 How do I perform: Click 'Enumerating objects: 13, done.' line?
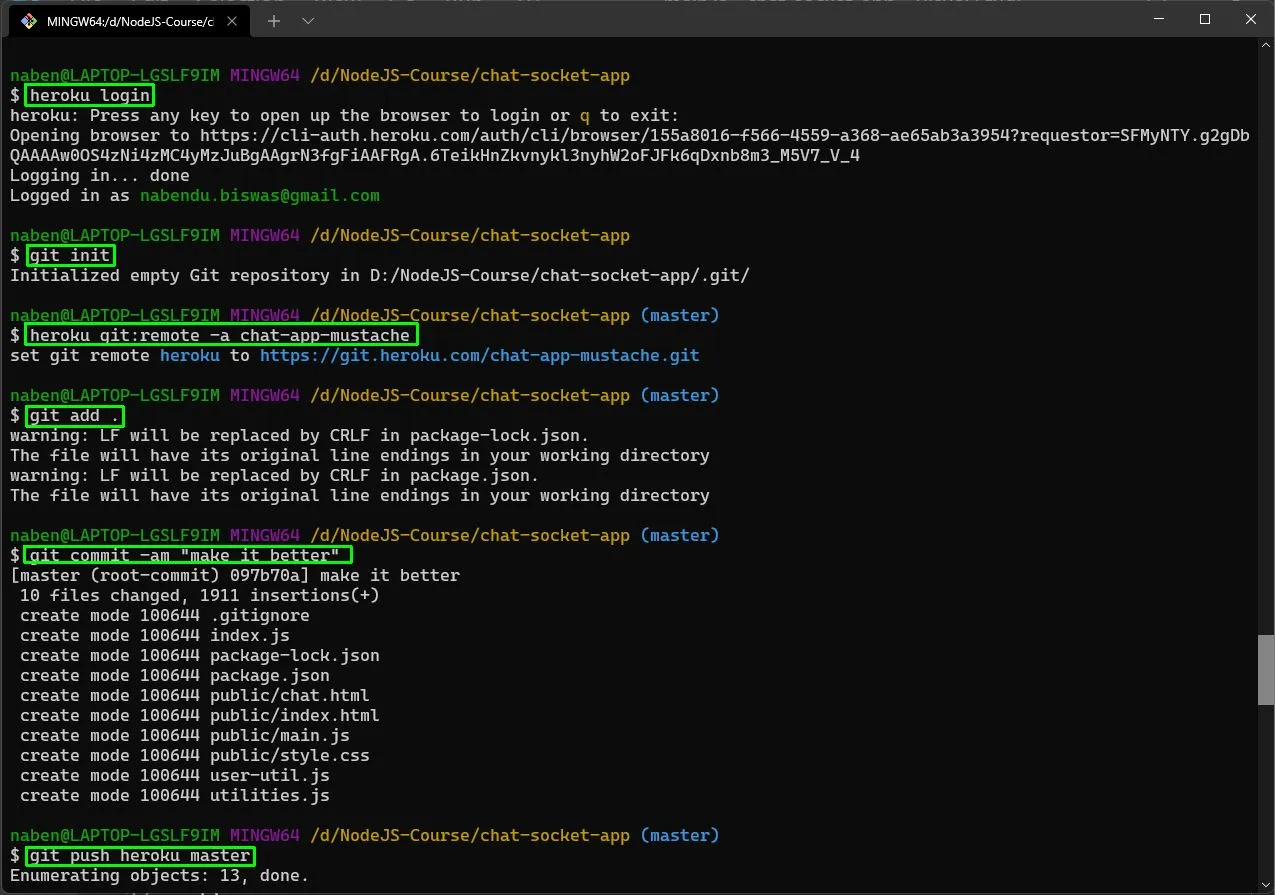[160, 876]
